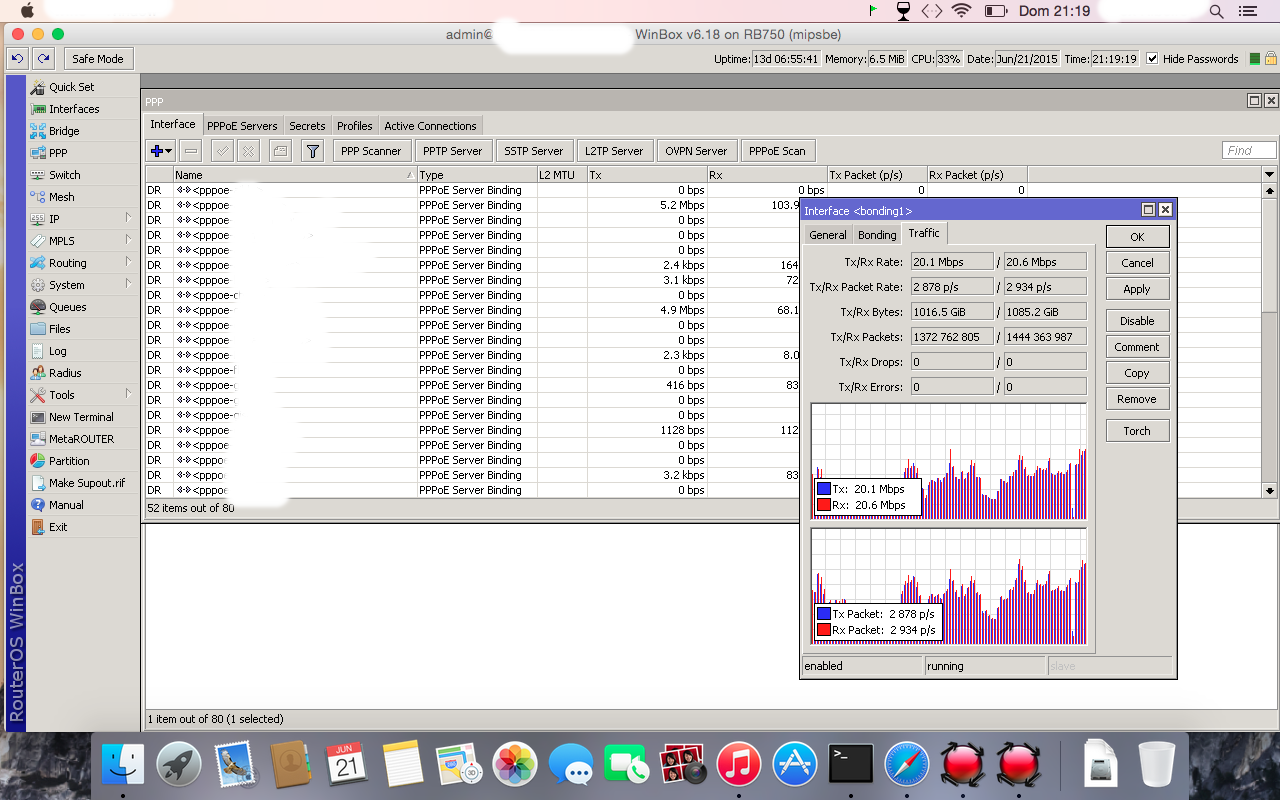The width and height of the screenshot is (1280, 800).
Task: Open General tab in bonding1 dialog
Action: [x=828, y=235]
